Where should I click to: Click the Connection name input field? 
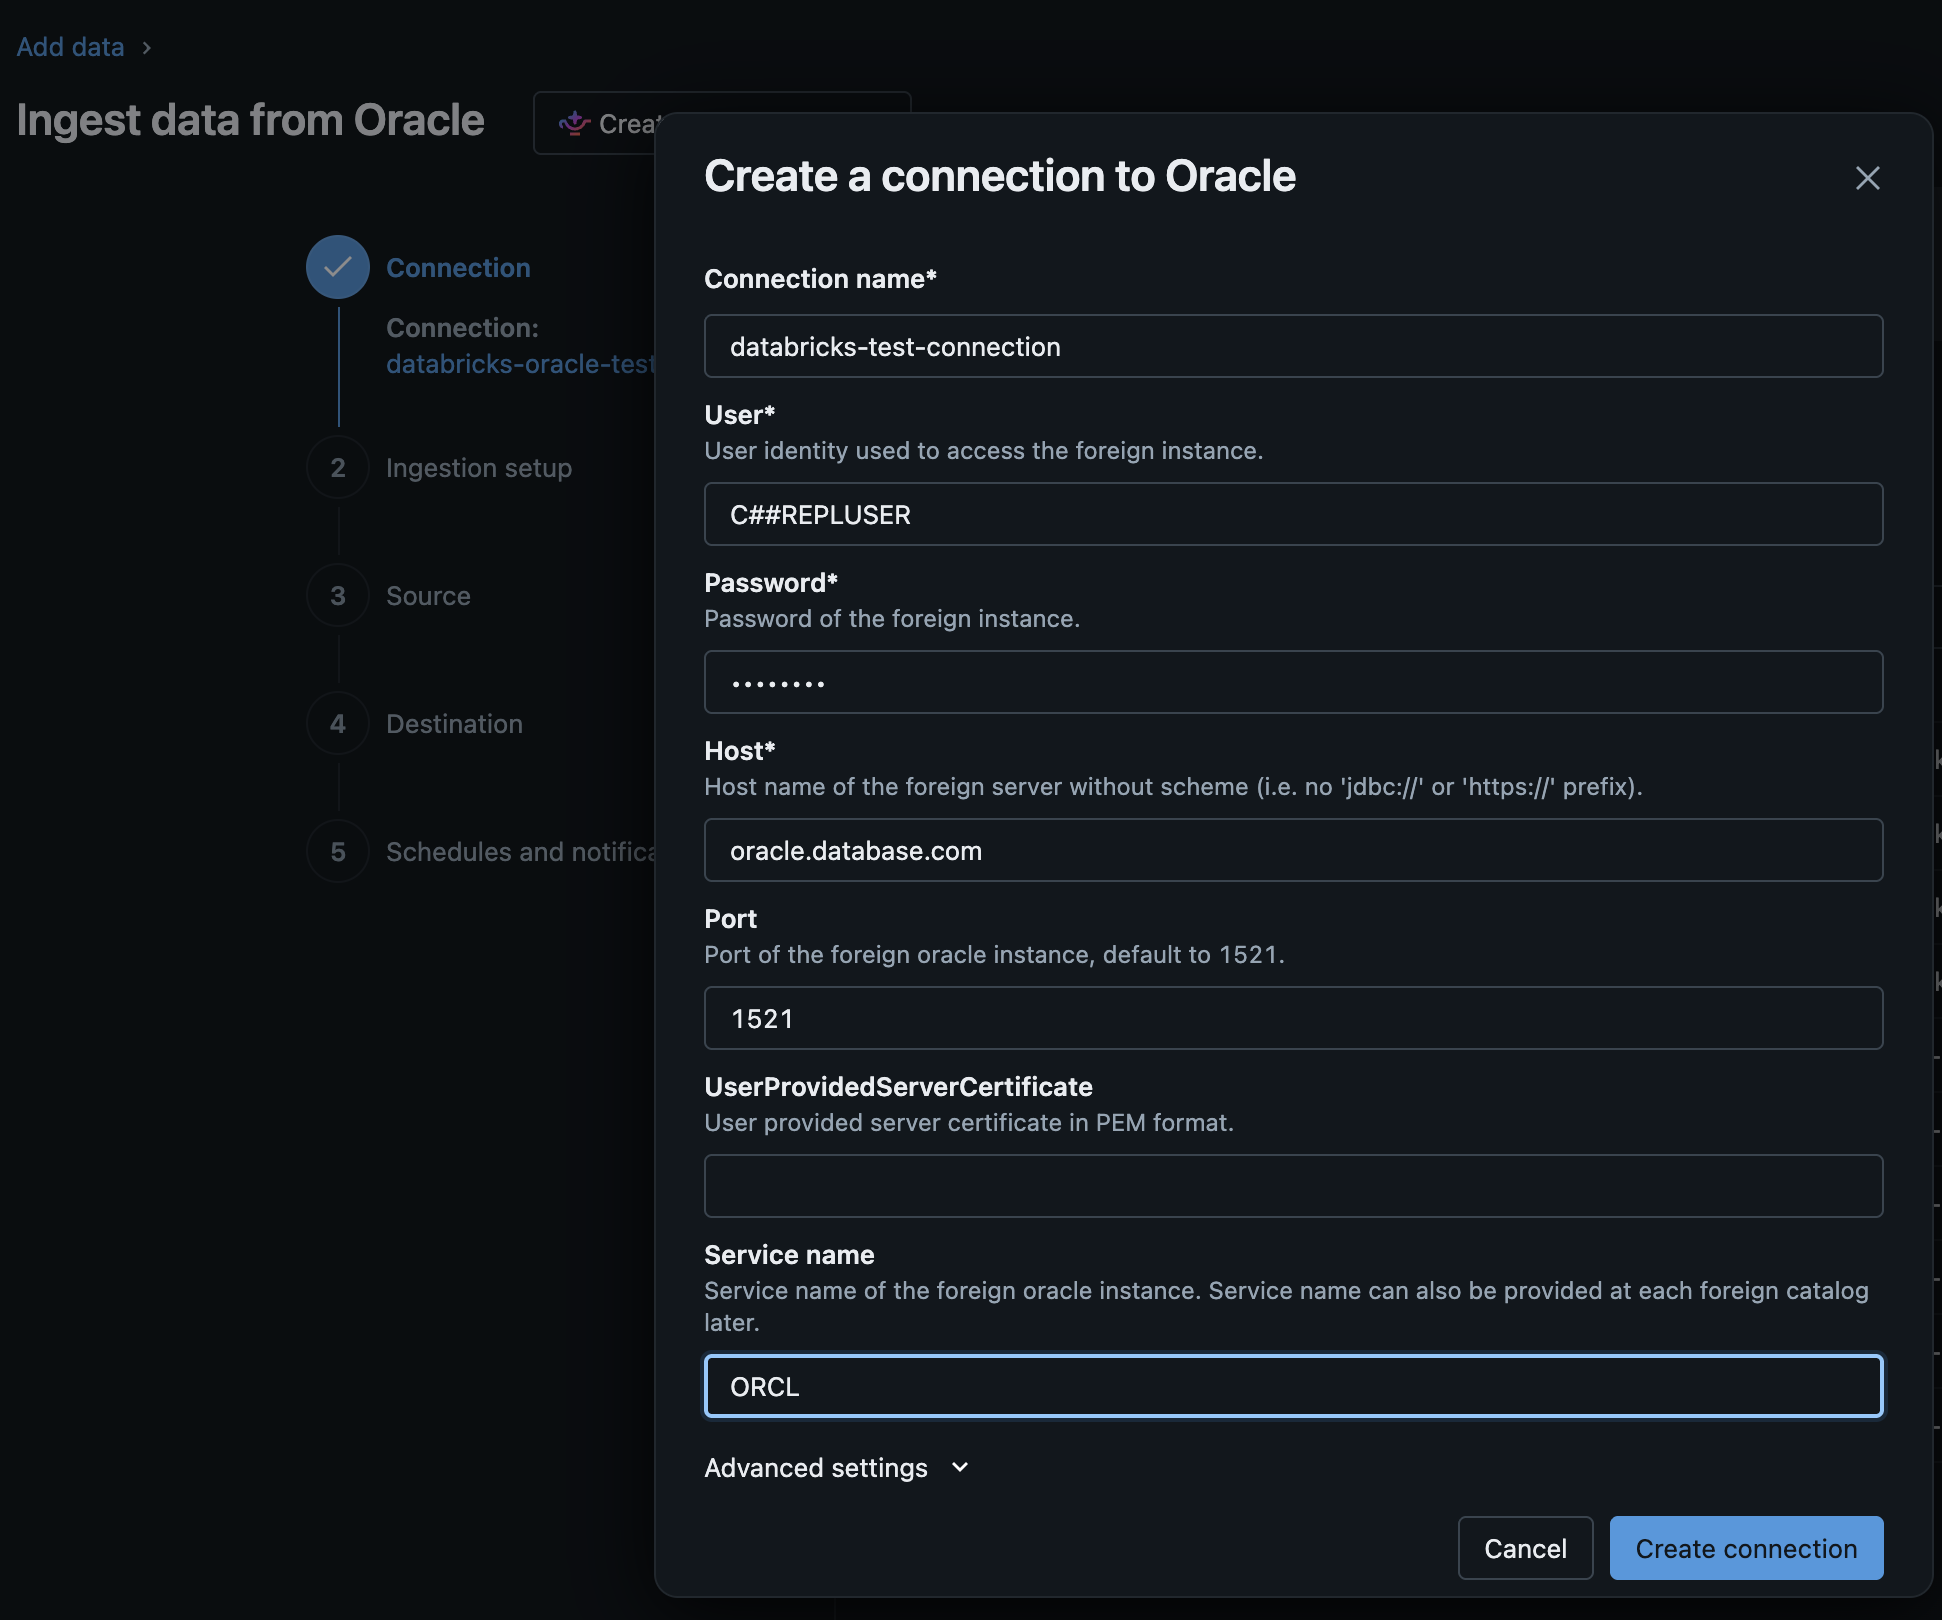pyautogui.click(x=1293, y=346)
